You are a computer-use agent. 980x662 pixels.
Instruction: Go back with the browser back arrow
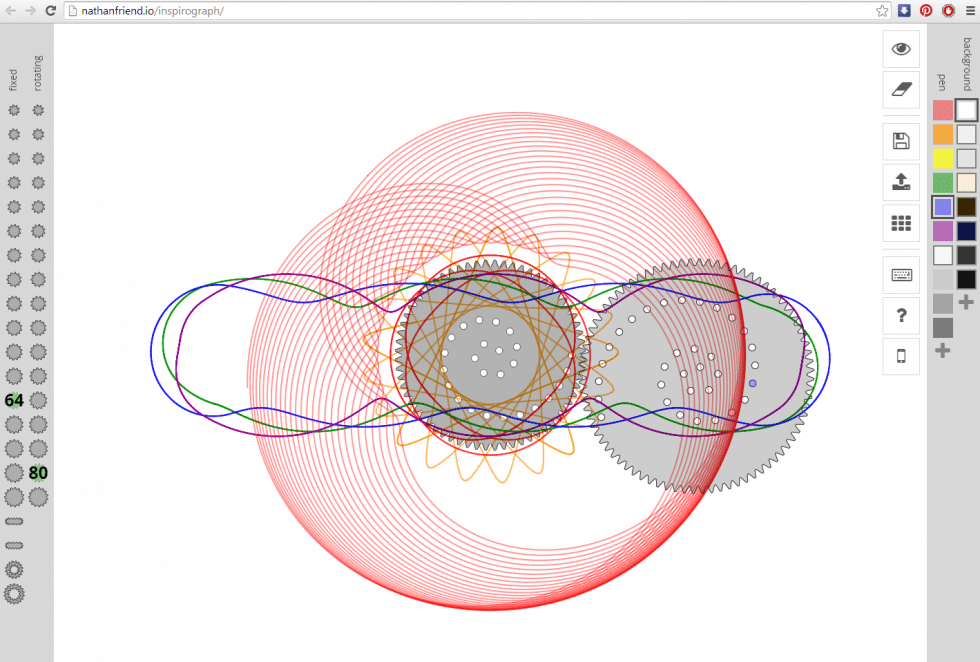coord(11,11)
